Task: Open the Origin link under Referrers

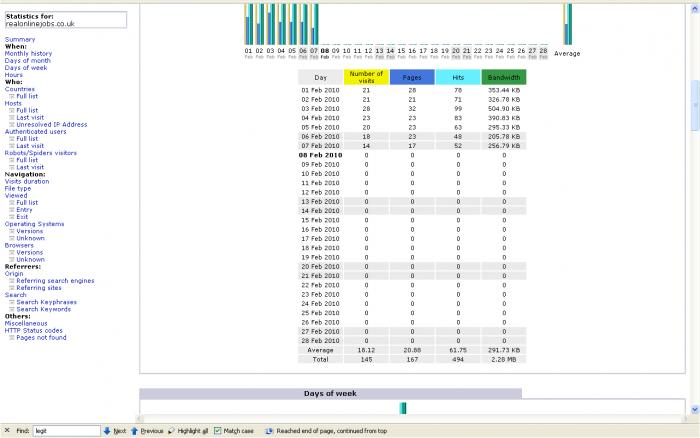Action: 14,274
